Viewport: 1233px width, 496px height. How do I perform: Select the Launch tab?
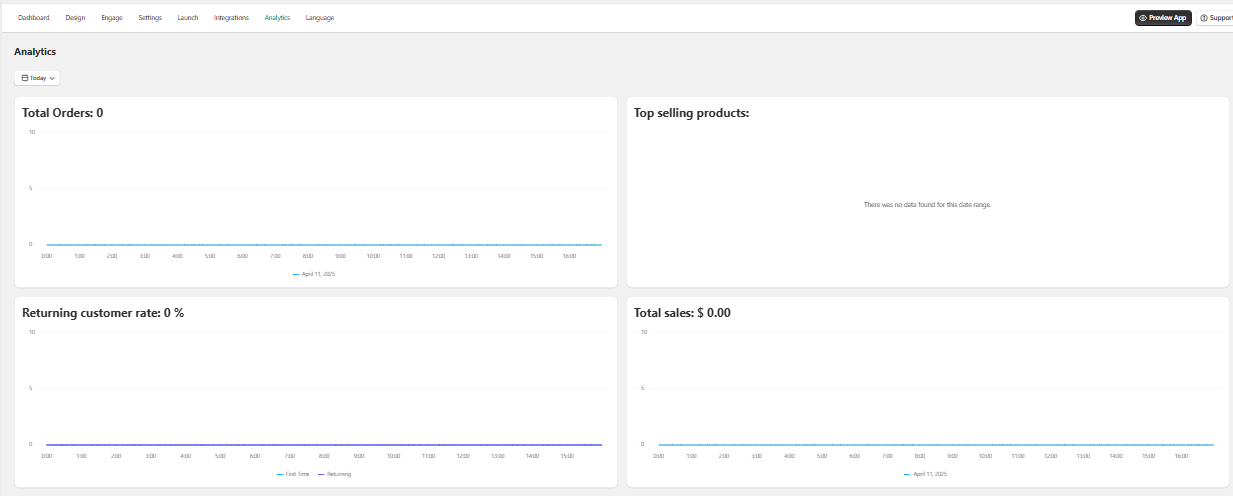pyautogui.click(x=187, y=18)
